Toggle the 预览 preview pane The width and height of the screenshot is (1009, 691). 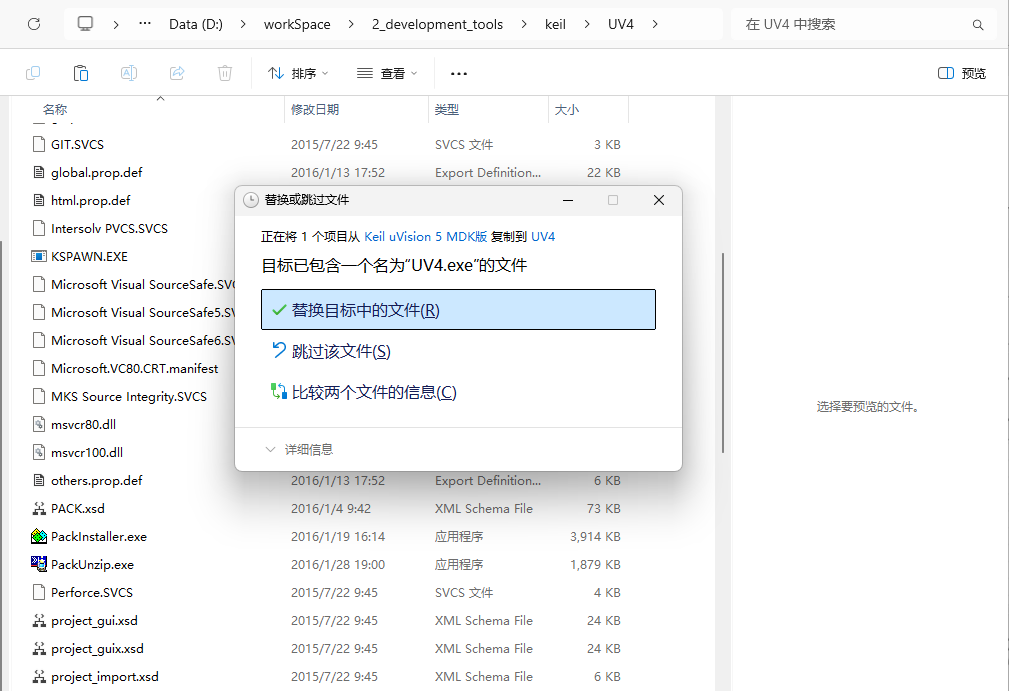point(961,73)
